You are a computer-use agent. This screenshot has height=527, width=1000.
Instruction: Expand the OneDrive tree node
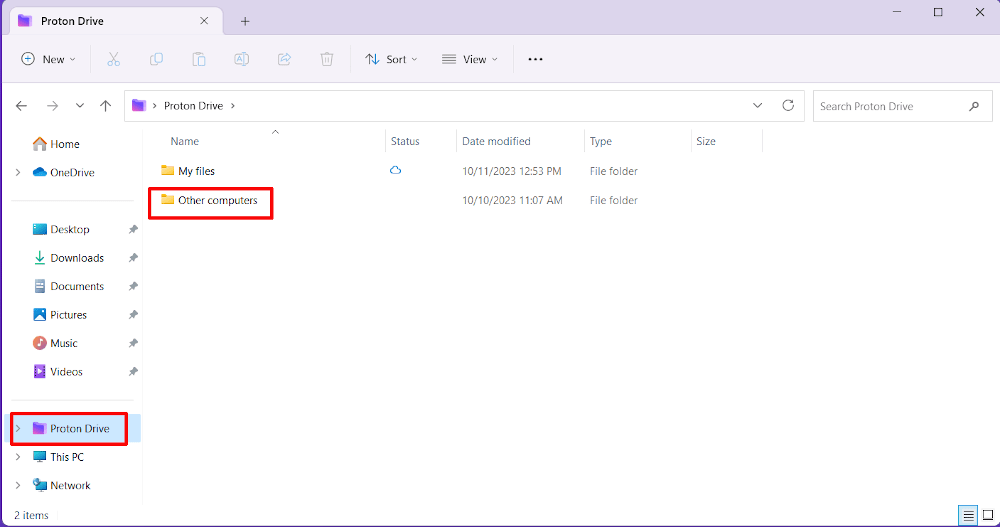(18, 172)
